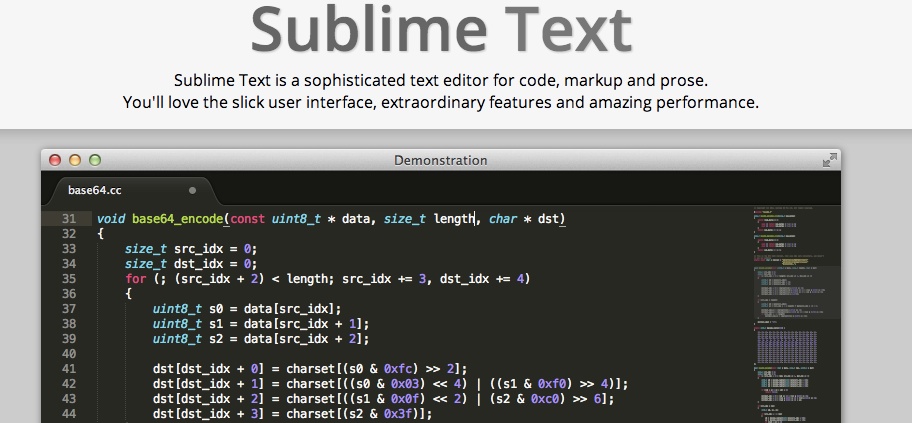Click 'src_idx = 0;' on line 33
The height and width of the screenshot is (423, 912).
(x=215, y=249)
